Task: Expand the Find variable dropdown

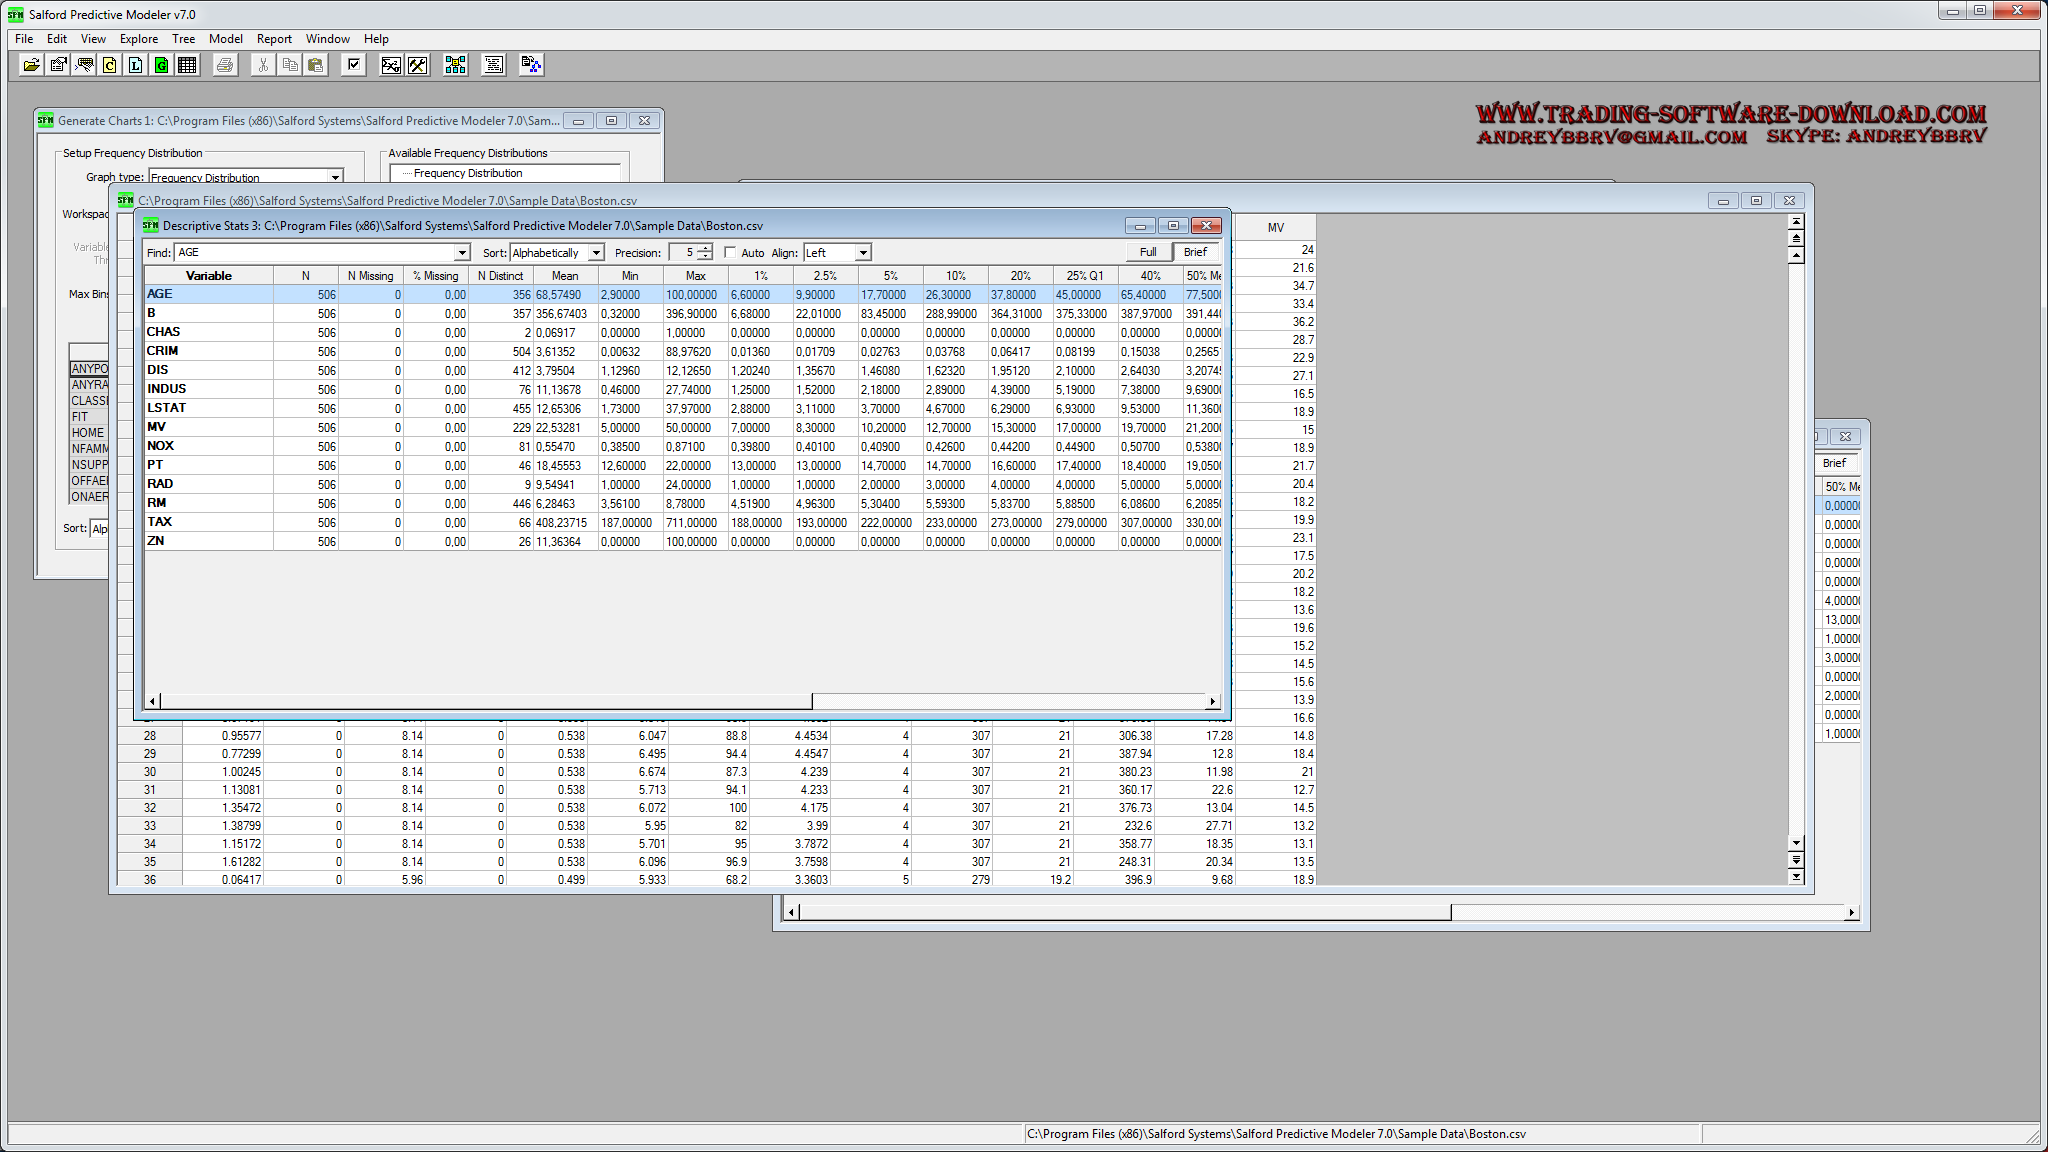Action: 462,253
